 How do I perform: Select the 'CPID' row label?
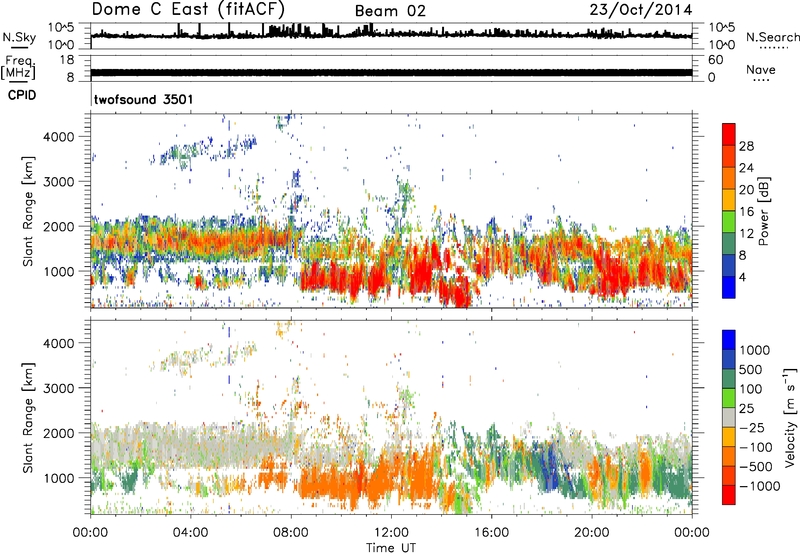click(22, 95)
